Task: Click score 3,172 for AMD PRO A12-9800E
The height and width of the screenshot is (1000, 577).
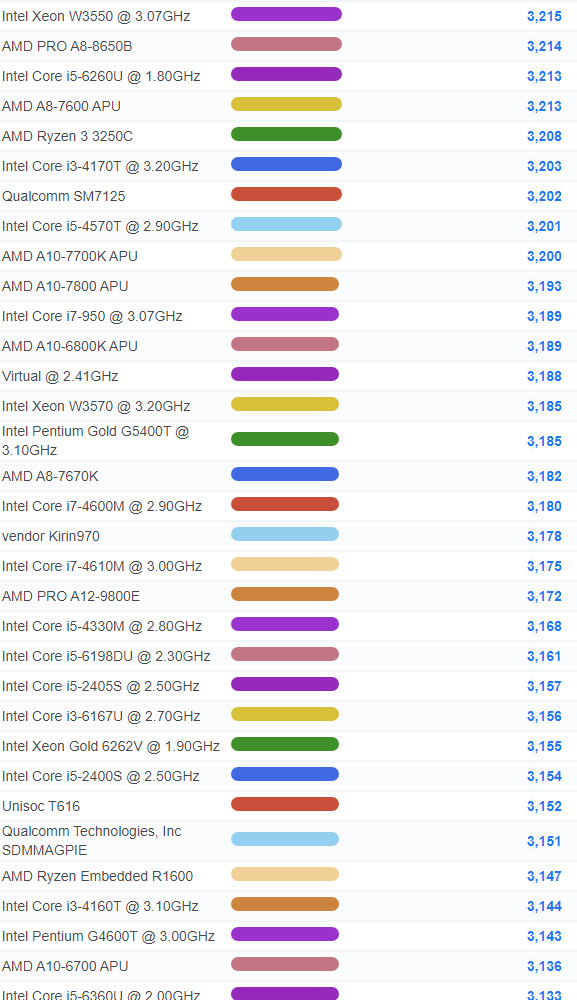Action: 544,596
